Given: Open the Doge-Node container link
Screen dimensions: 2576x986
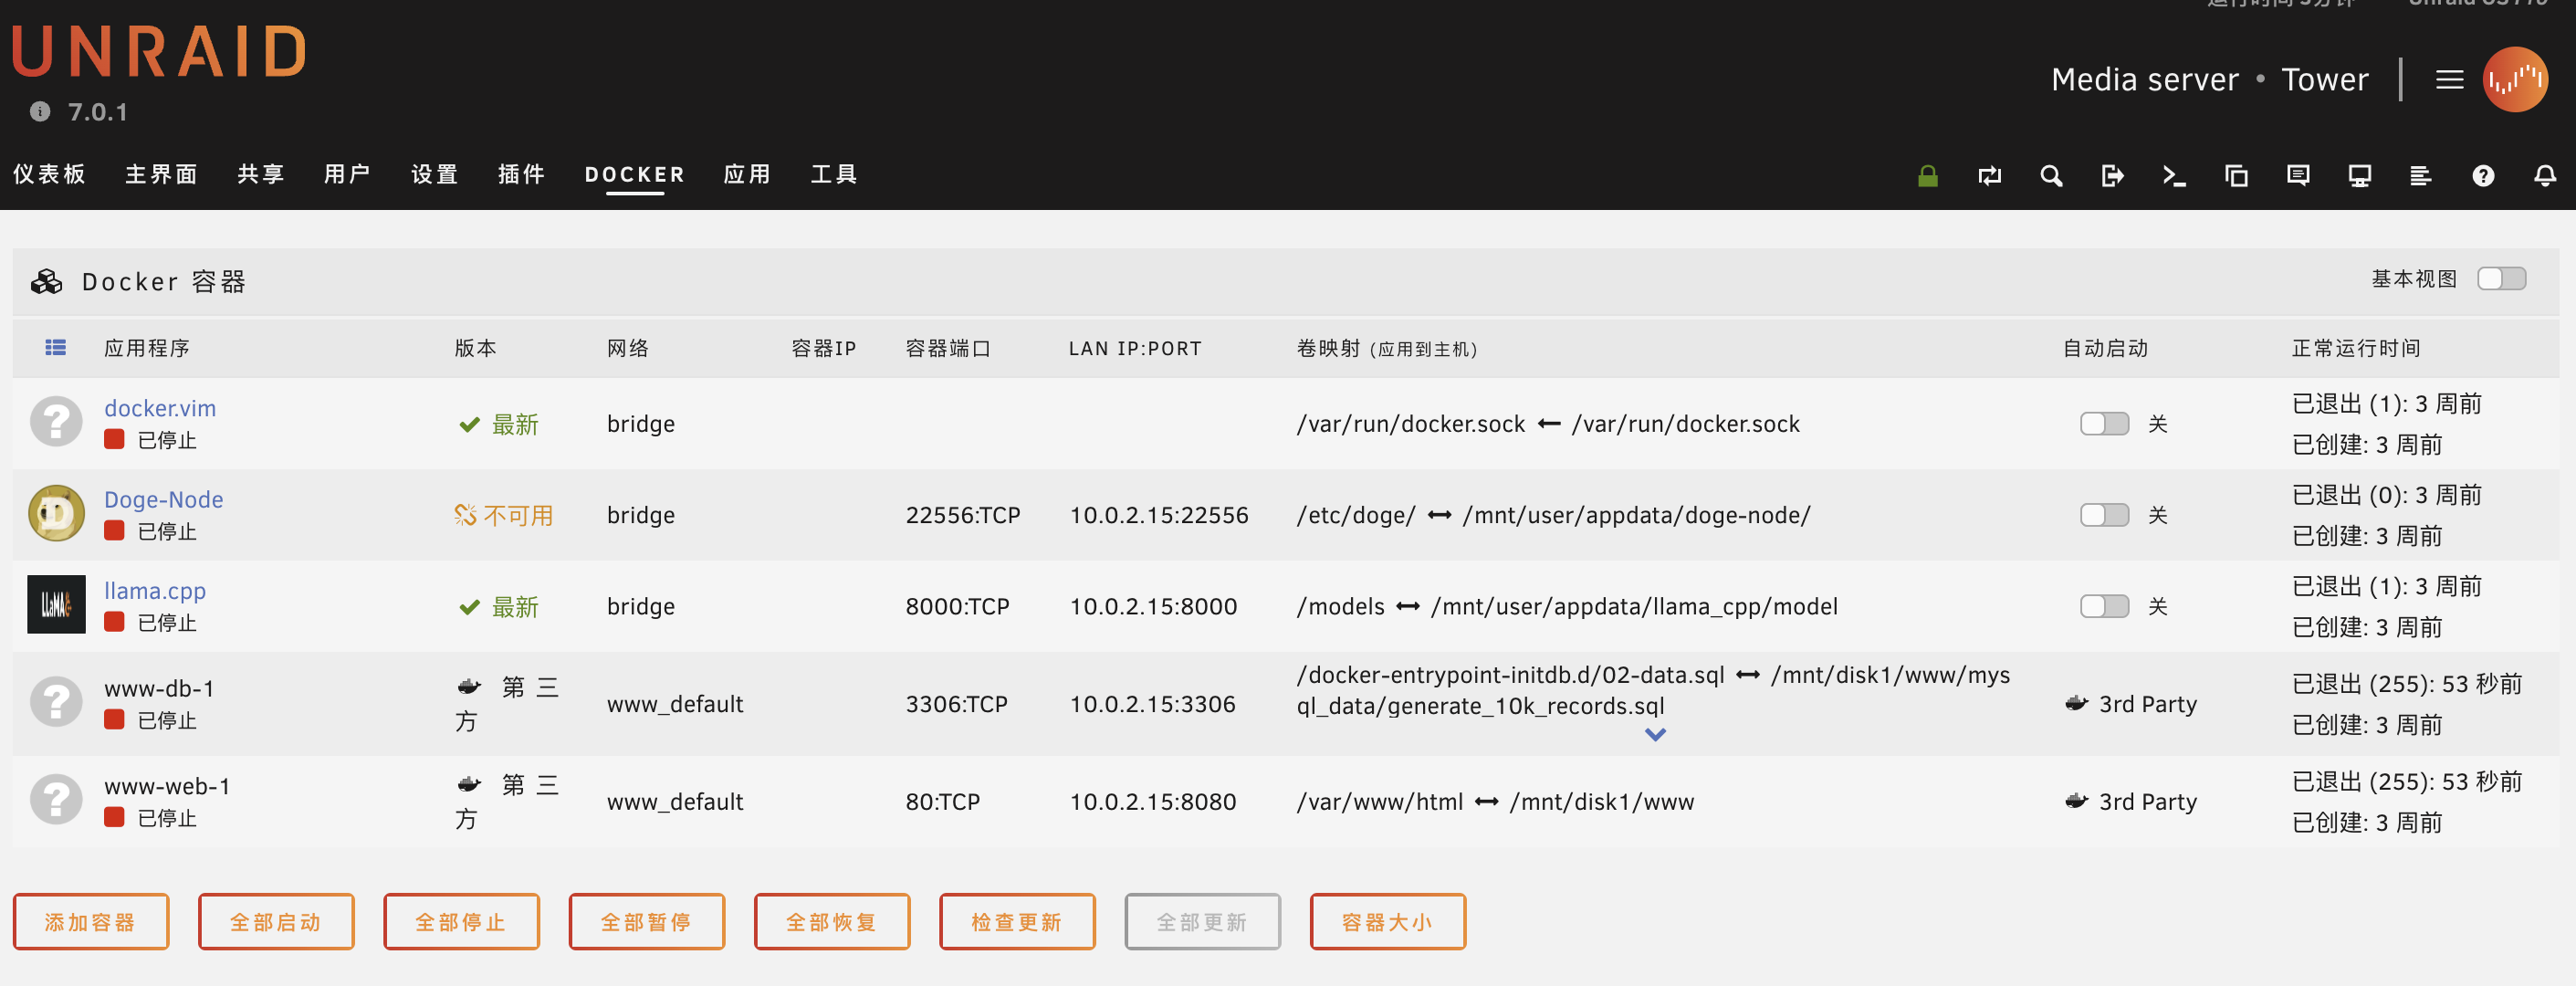Looking at the screenshot, I should [164, 499].
